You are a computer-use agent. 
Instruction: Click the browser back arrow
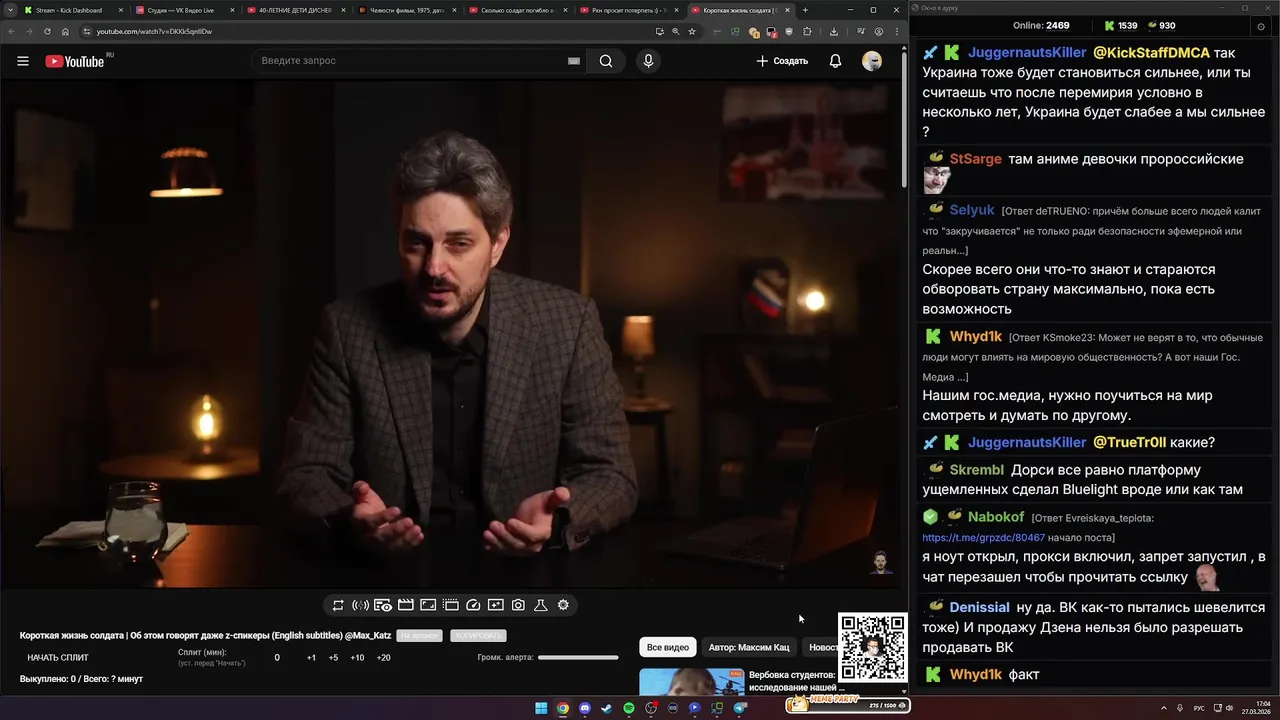[x=11, y=31]
